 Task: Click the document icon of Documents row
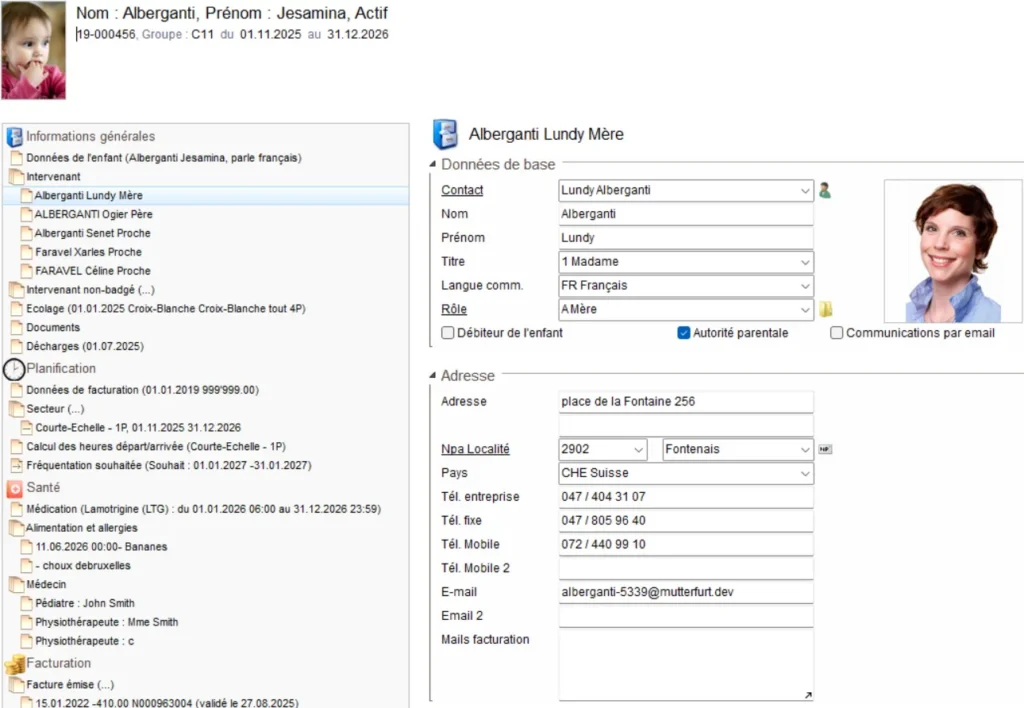(x=16, y=328)
